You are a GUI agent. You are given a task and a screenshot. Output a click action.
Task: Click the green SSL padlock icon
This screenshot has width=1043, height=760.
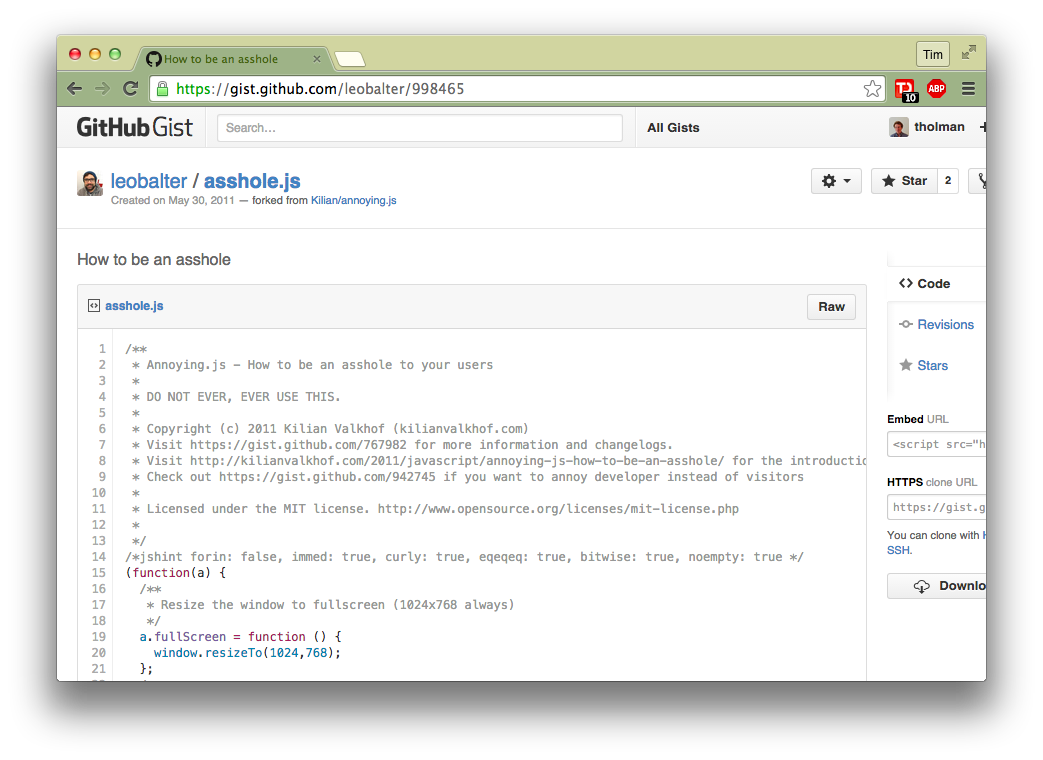[x=162, y=88]
